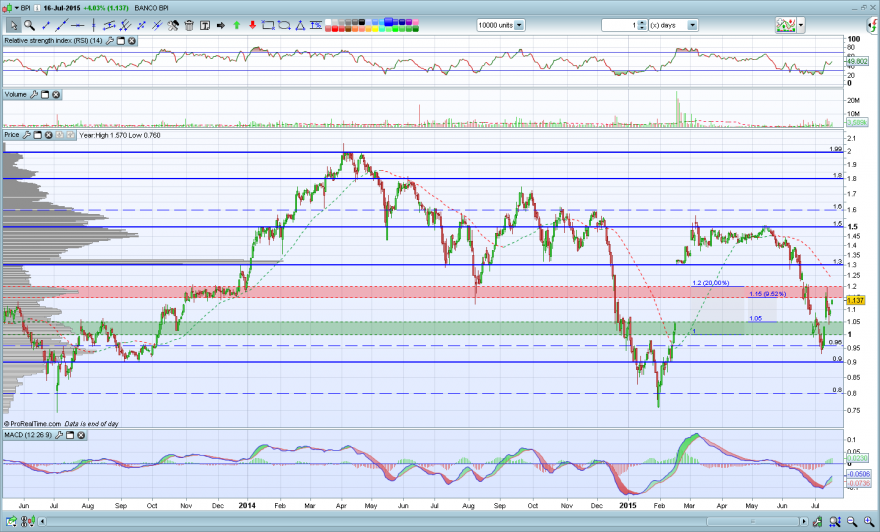This screenshot has height=532, width=880.
Task: Click the trash can delete objects icon
Action: [189, 25]
